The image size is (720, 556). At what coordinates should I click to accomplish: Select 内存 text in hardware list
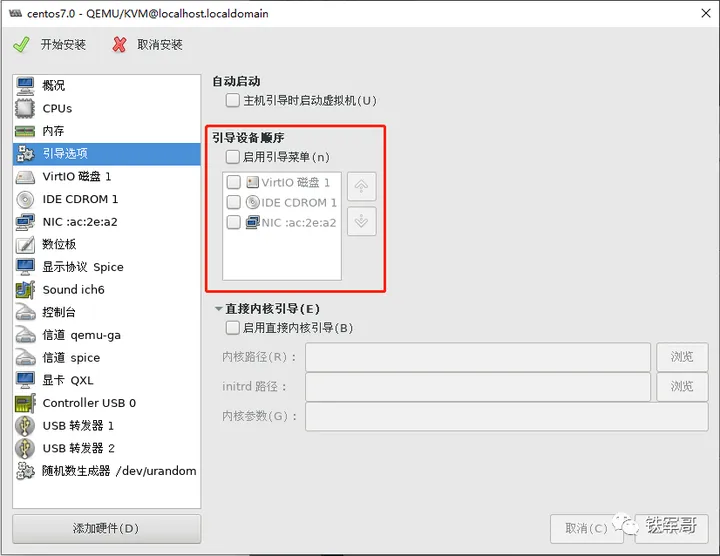(x=53, y=131)
